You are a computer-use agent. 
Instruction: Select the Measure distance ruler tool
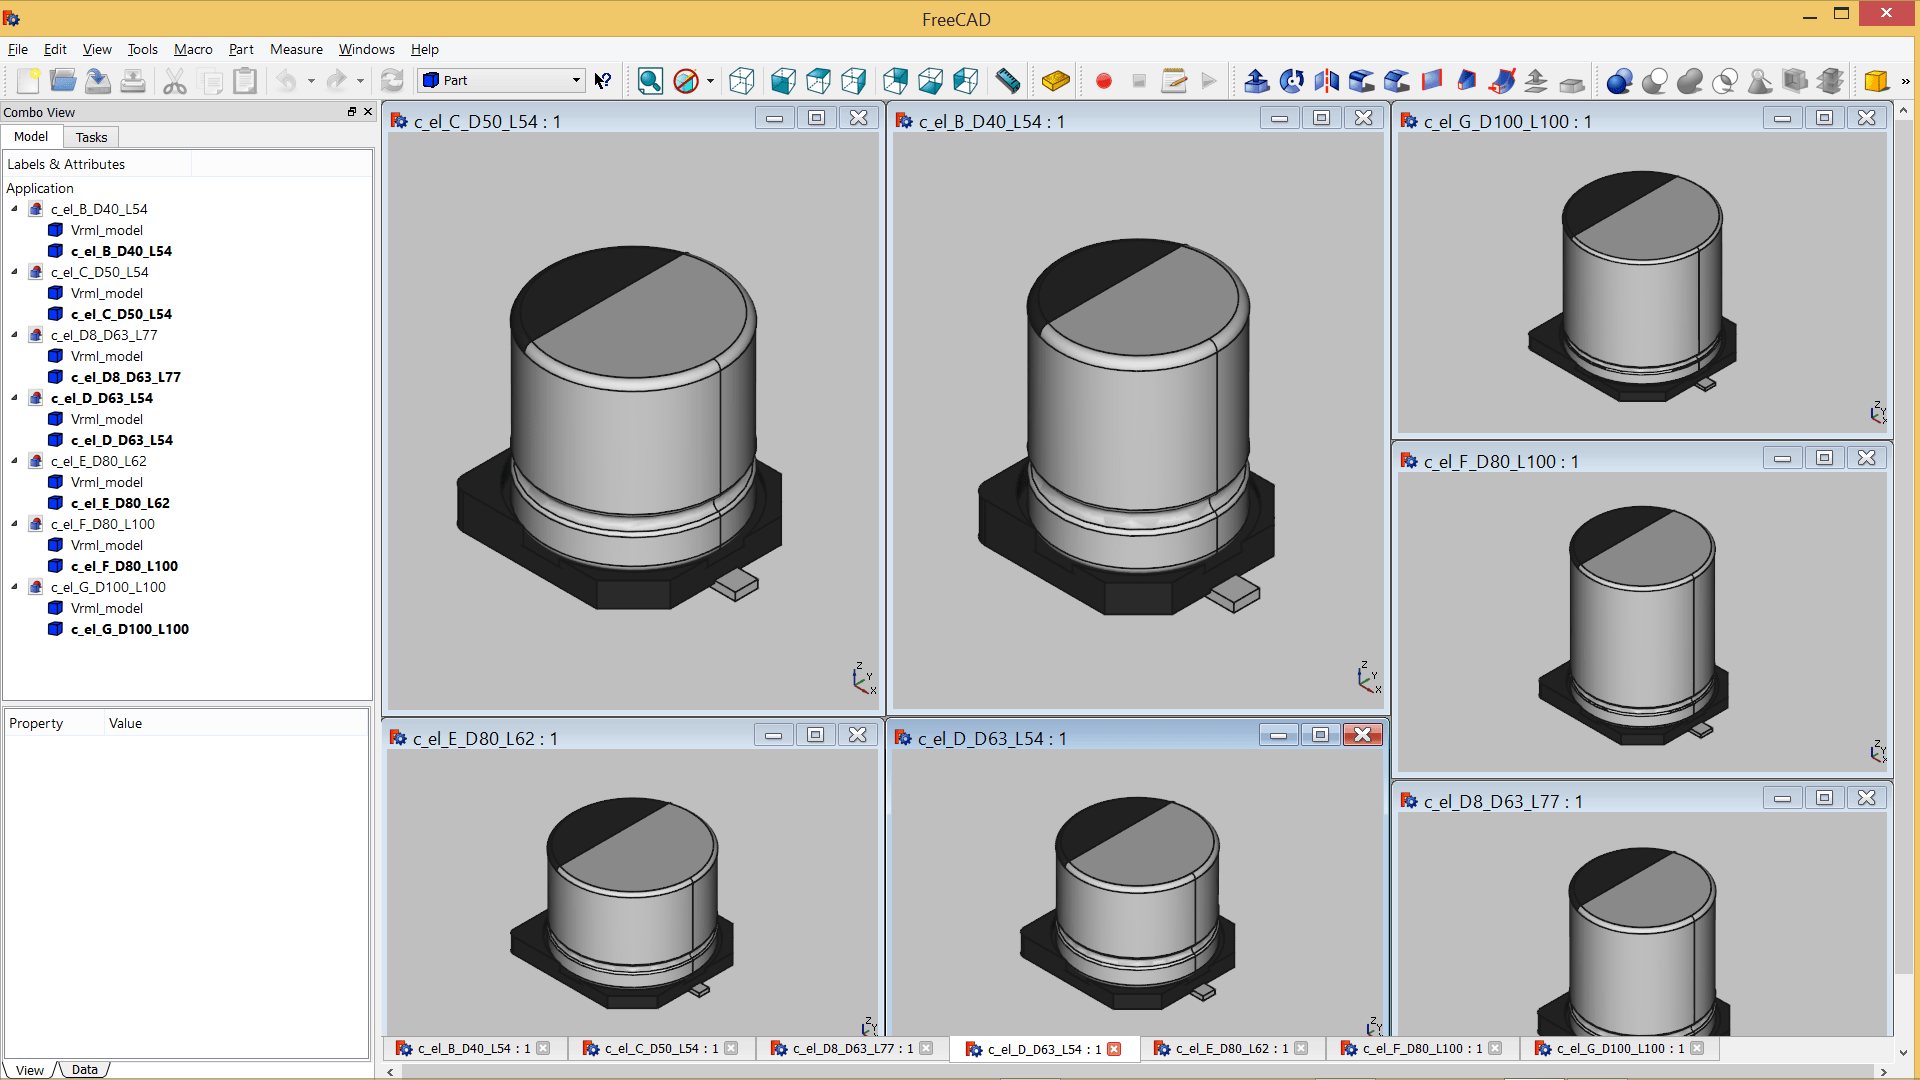tap(1008, 81)
